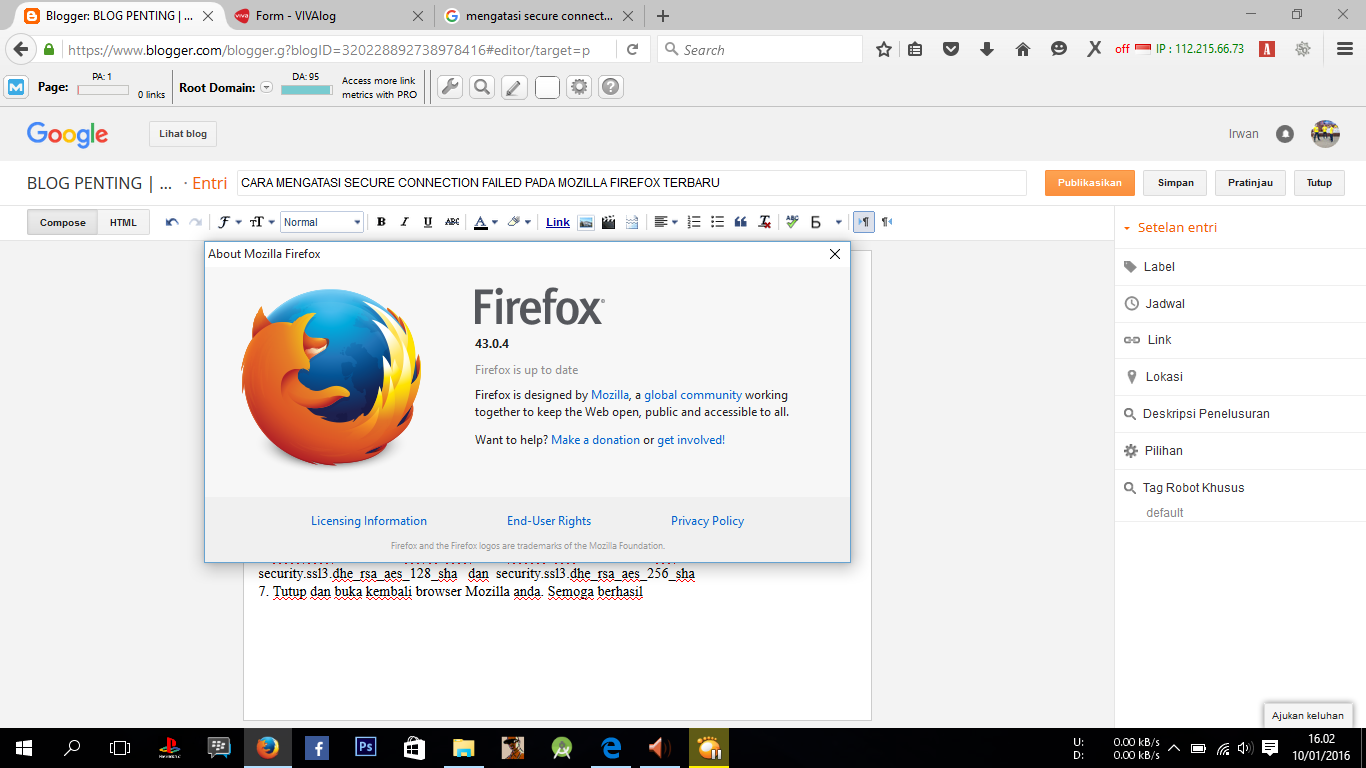Click the Simpan button
This screenshot has height=768, width=1366.
[1175, 183]
